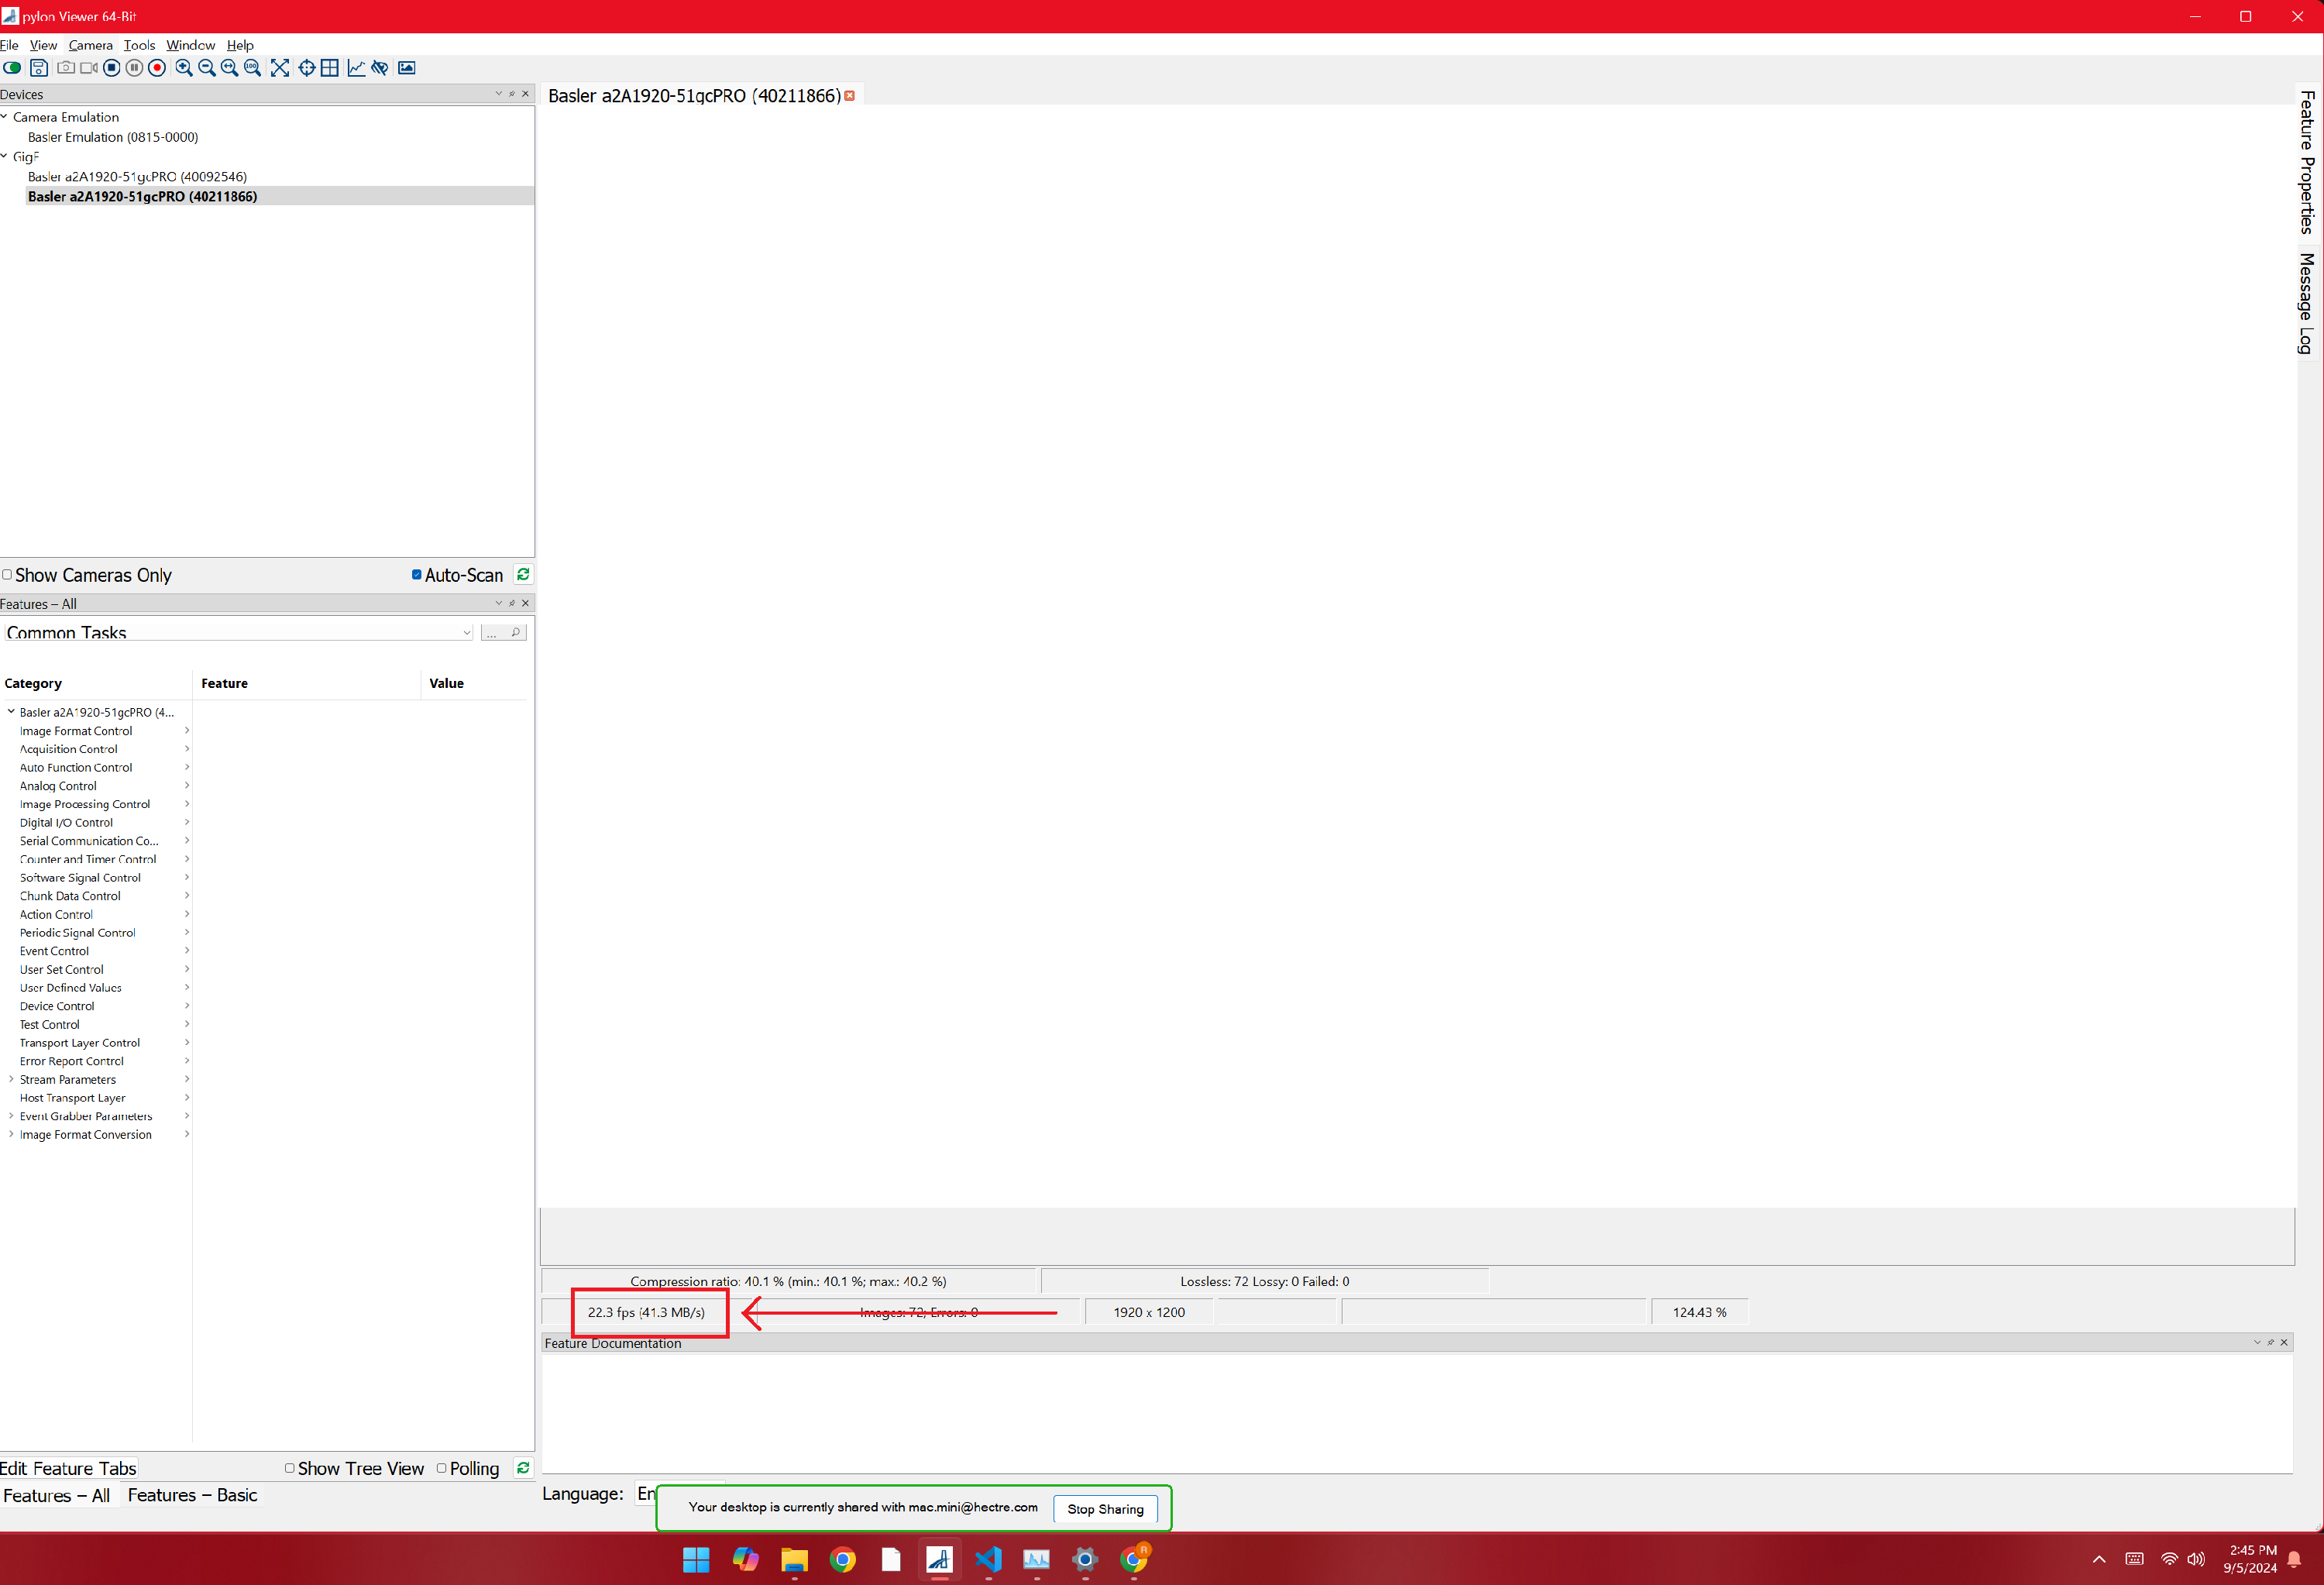Open the View menu
The image size is (2324, 1585).
pos(43,45)
